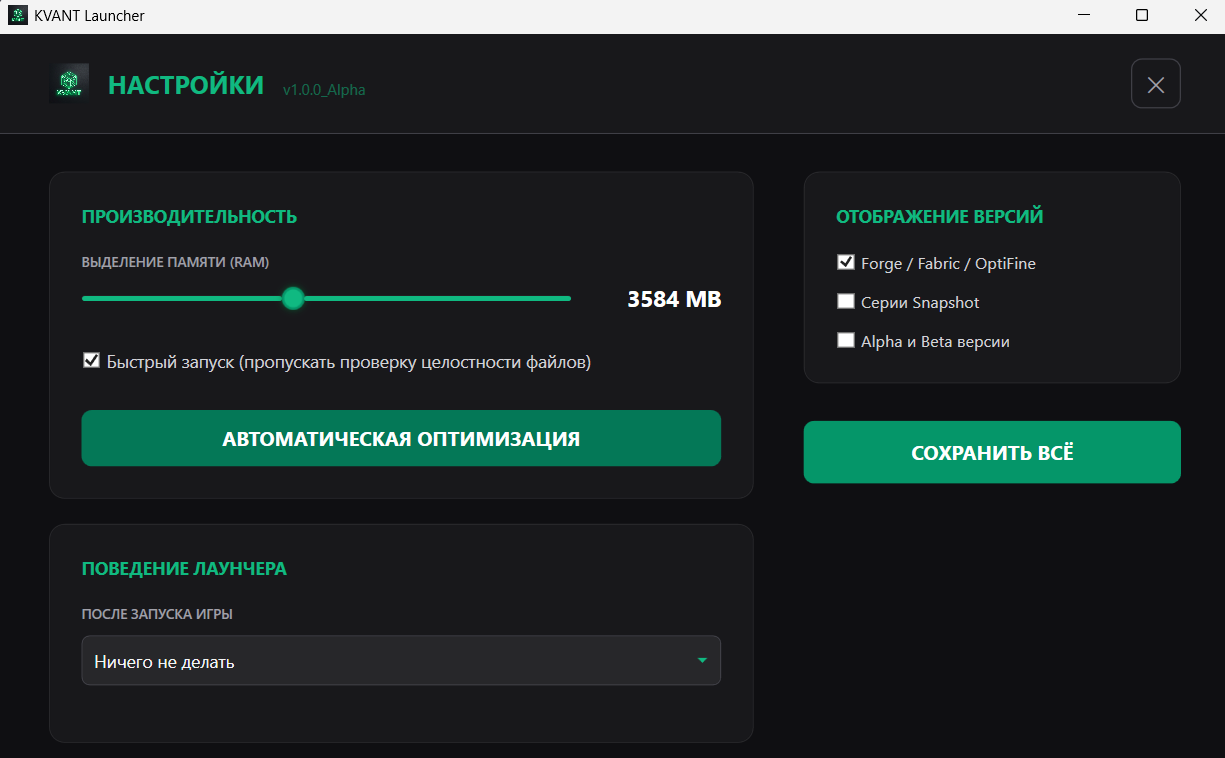Disable the Быстрый запуск checkbox
Viewport: 1225px width, 758px height.
pos(91,361)
